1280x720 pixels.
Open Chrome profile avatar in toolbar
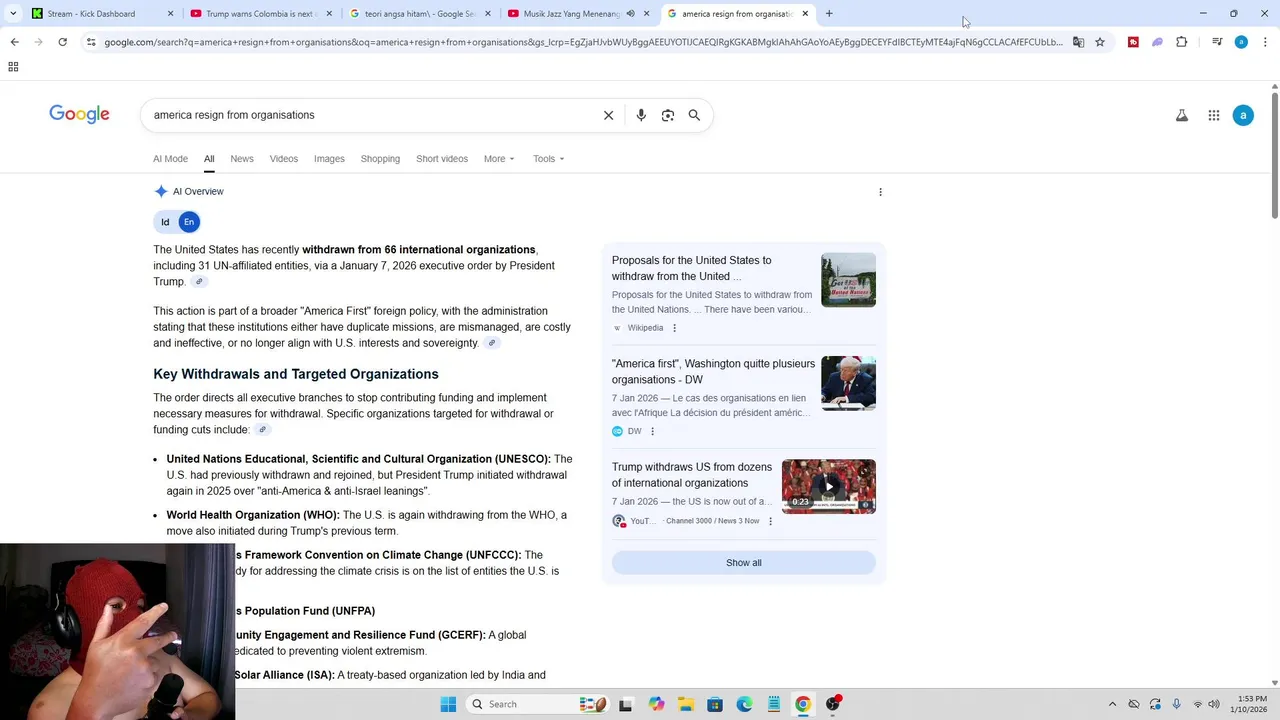pos(1241,42)
